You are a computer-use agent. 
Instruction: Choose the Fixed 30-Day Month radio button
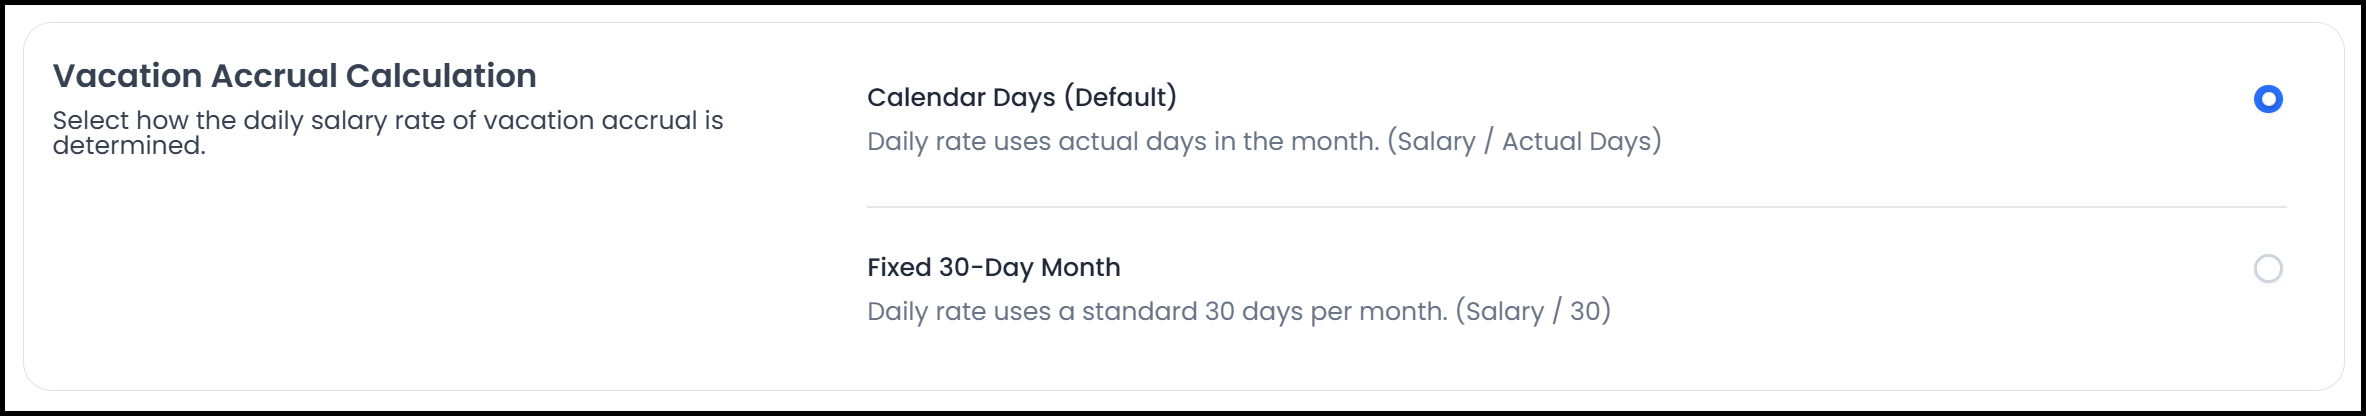click(2267, 269)
